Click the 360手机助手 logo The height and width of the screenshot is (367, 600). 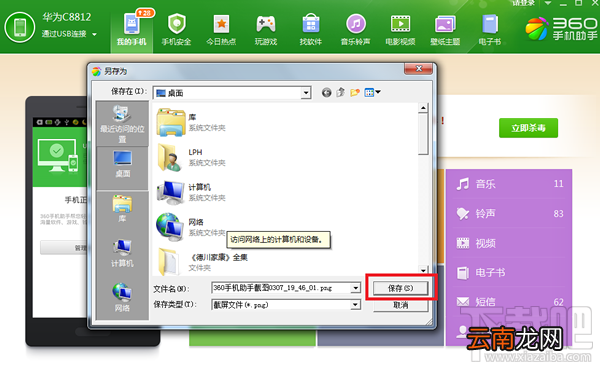coord(561,29)
